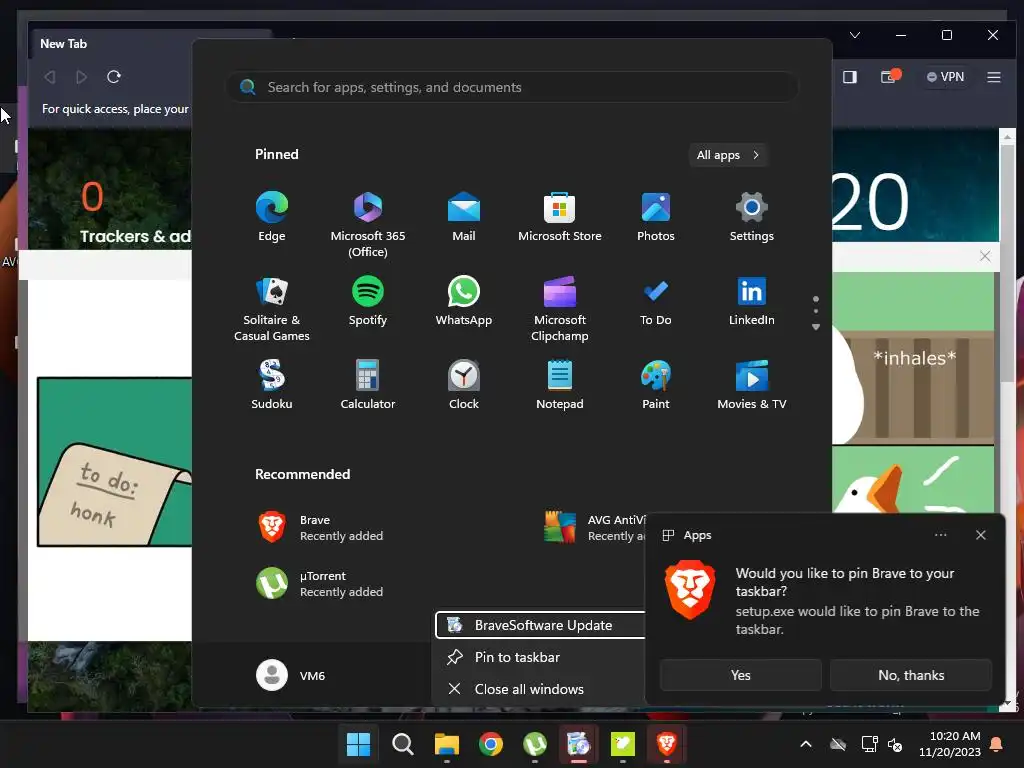Reload the page in Brave
This screenshot has height=768, width=1024.
[114, 77]
